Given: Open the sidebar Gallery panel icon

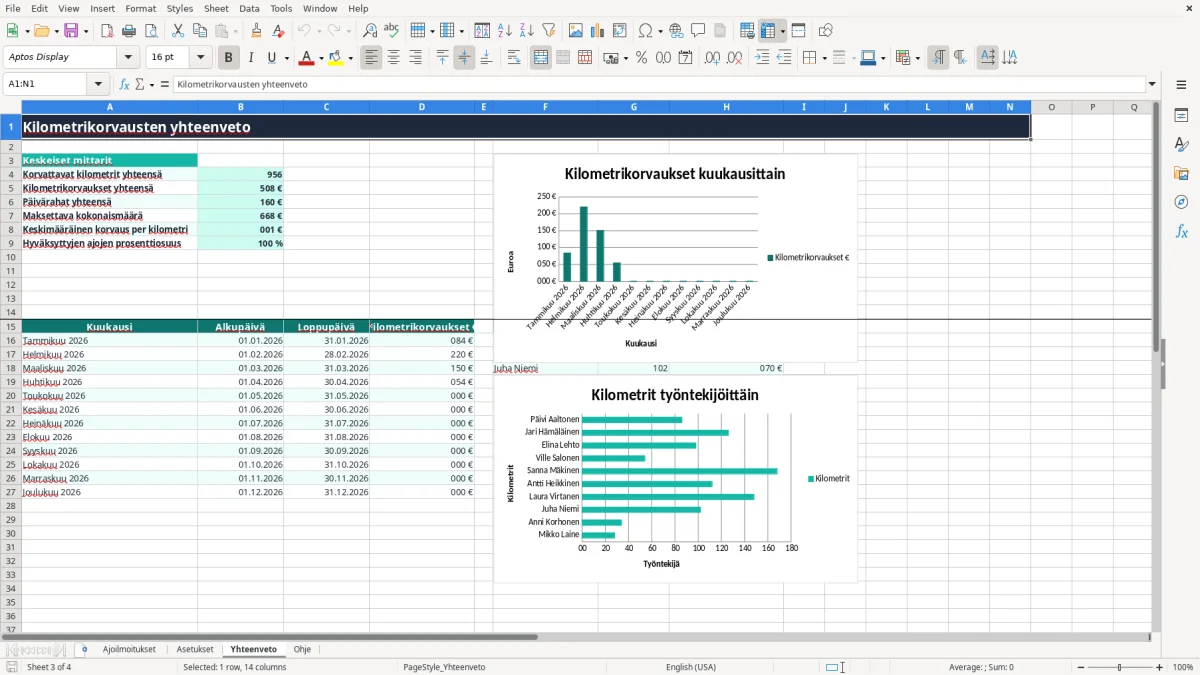Looking at the screenshot, I should pyautogui.click(x=1181, y=173).
